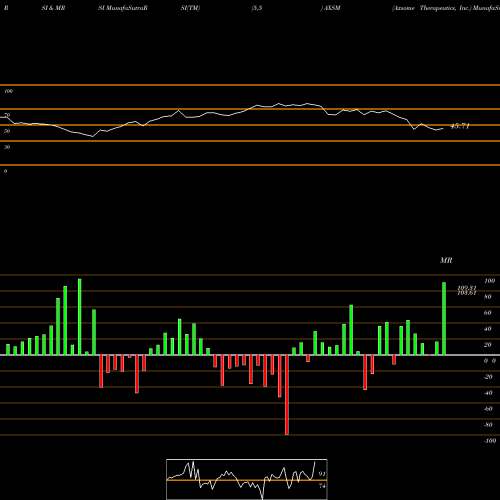This screenshot has width=500, height=500.
Task: Click the 102.31 value beside the last bar
Action: coord(467,288)
